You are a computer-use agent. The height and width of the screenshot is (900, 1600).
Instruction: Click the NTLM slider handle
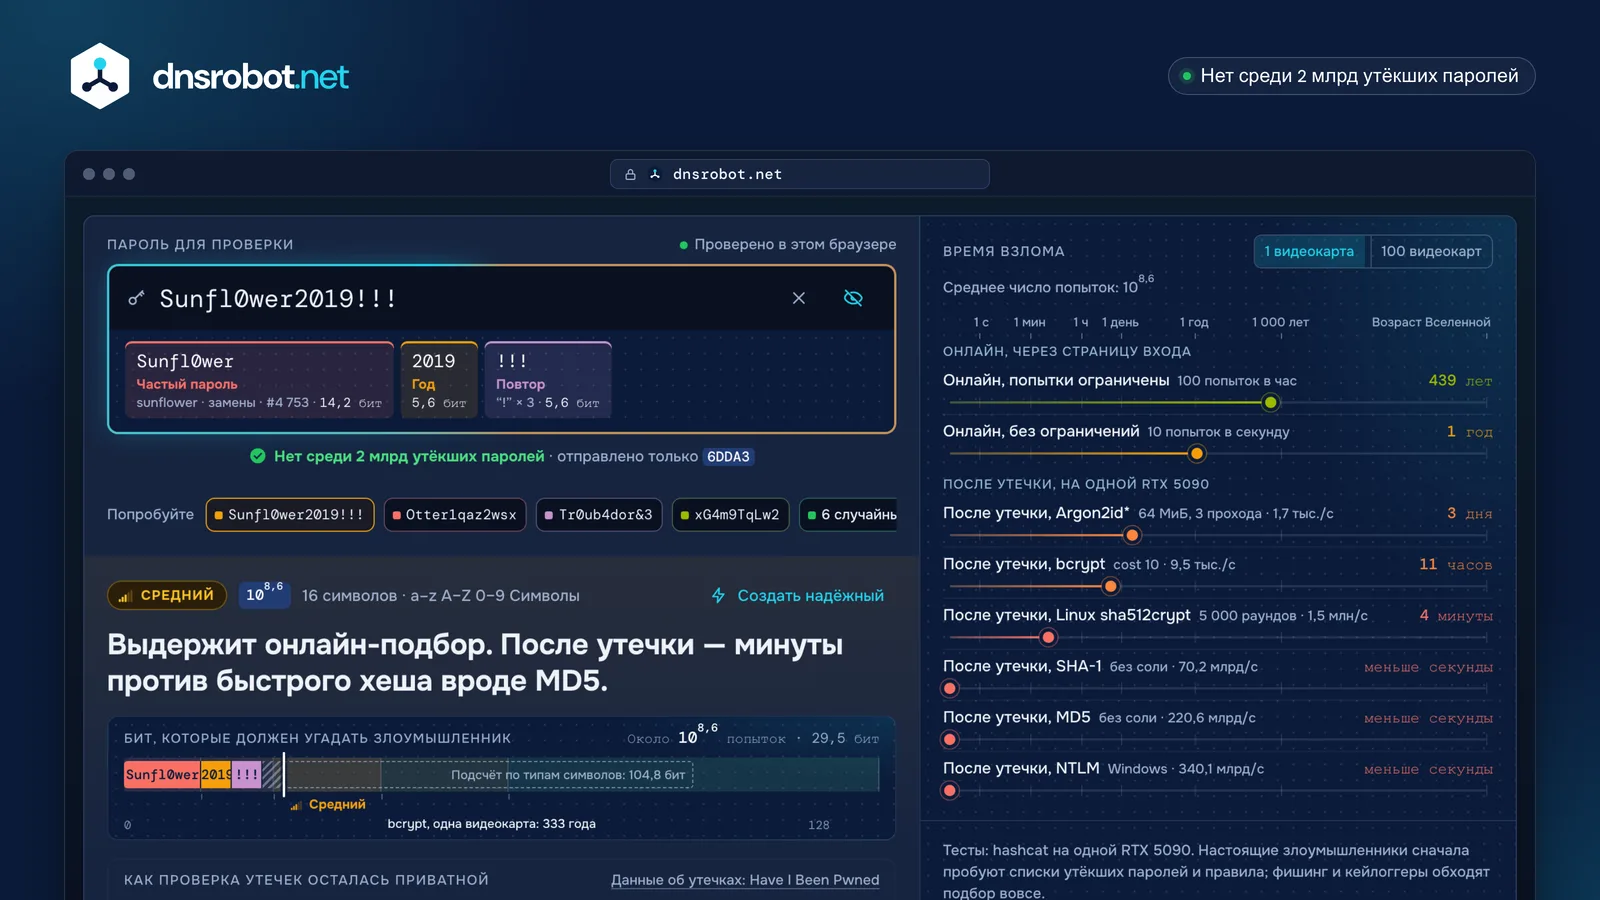pyautogui.click(x=950, y=791)
